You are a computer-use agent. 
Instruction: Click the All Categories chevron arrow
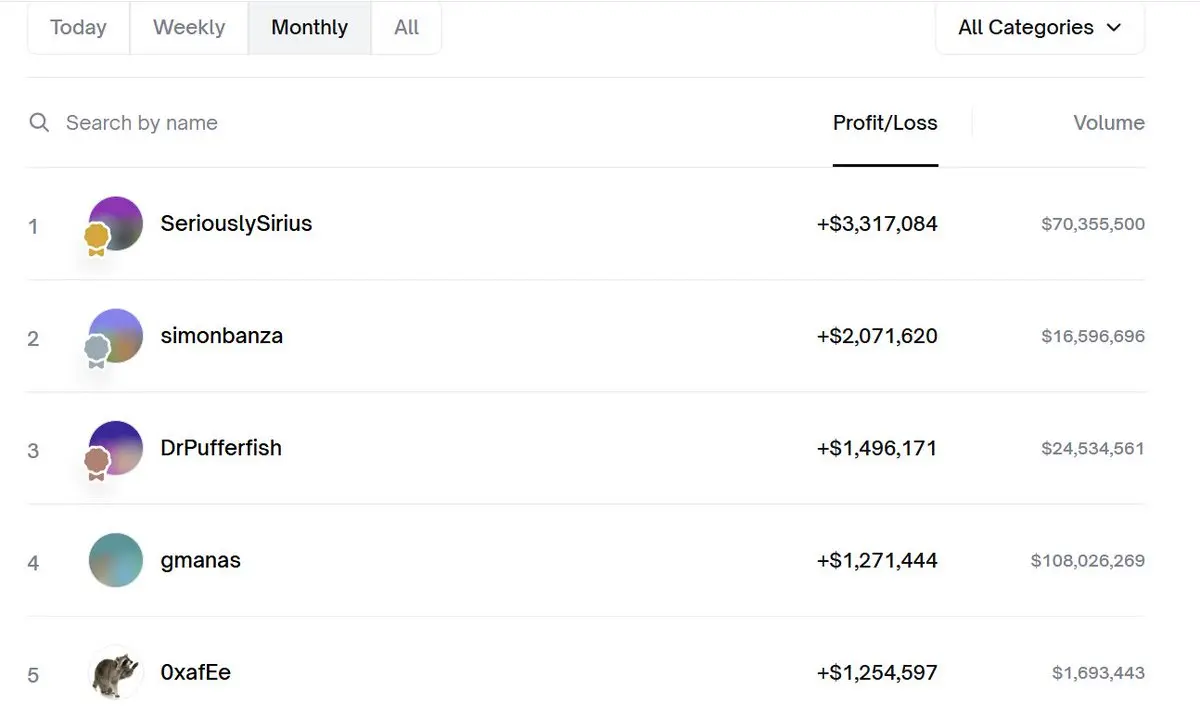tap(1114, 28)
